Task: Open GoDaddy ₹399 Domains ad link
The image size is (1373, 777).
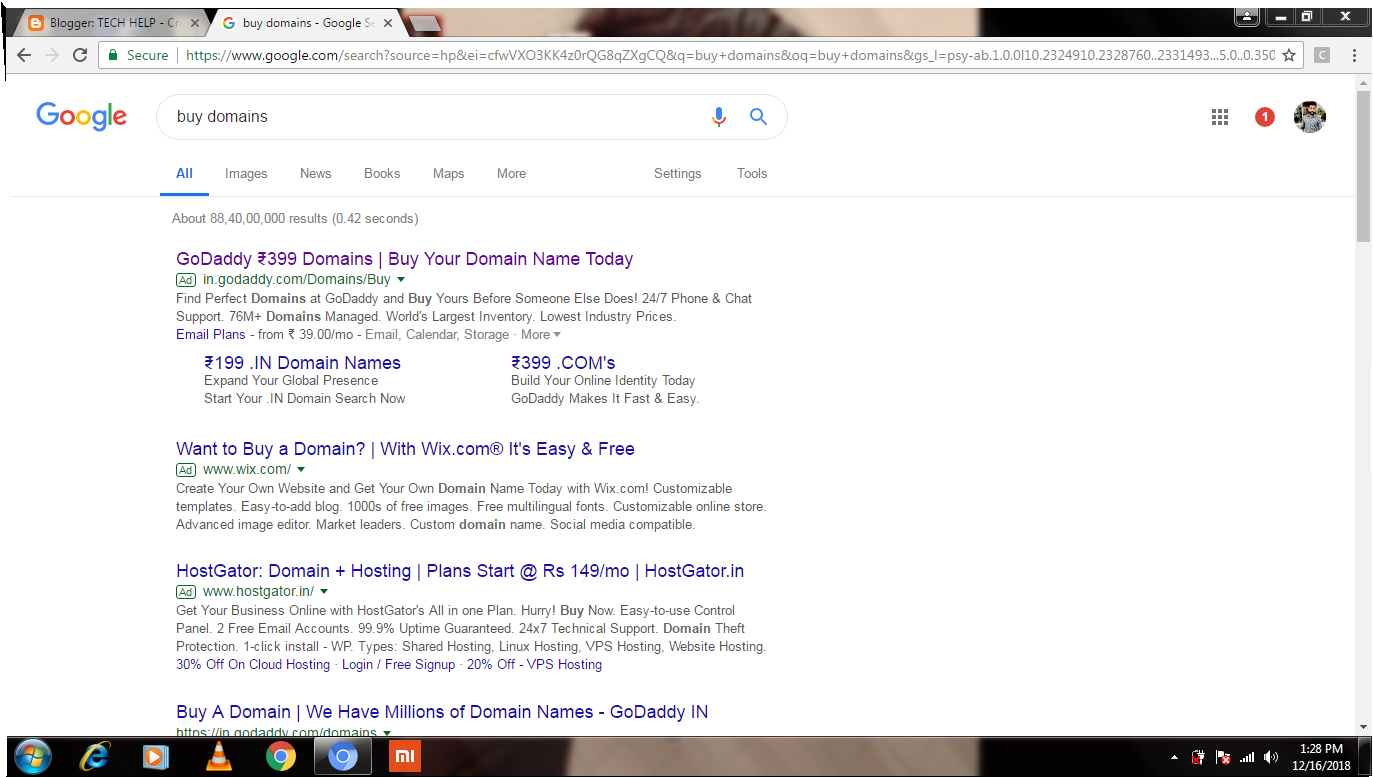Action: 404,259
